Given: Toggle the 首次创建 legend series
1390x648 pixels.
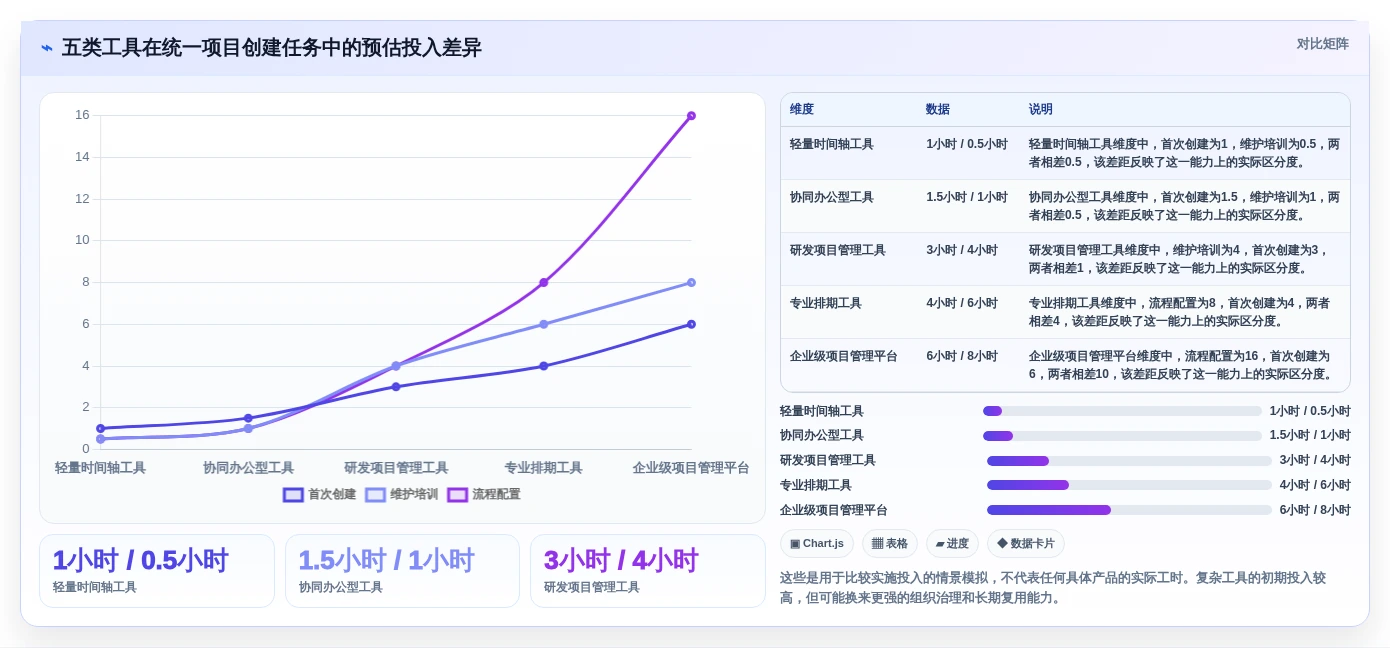Looking at the screenshot, I should tap(319, 494).
